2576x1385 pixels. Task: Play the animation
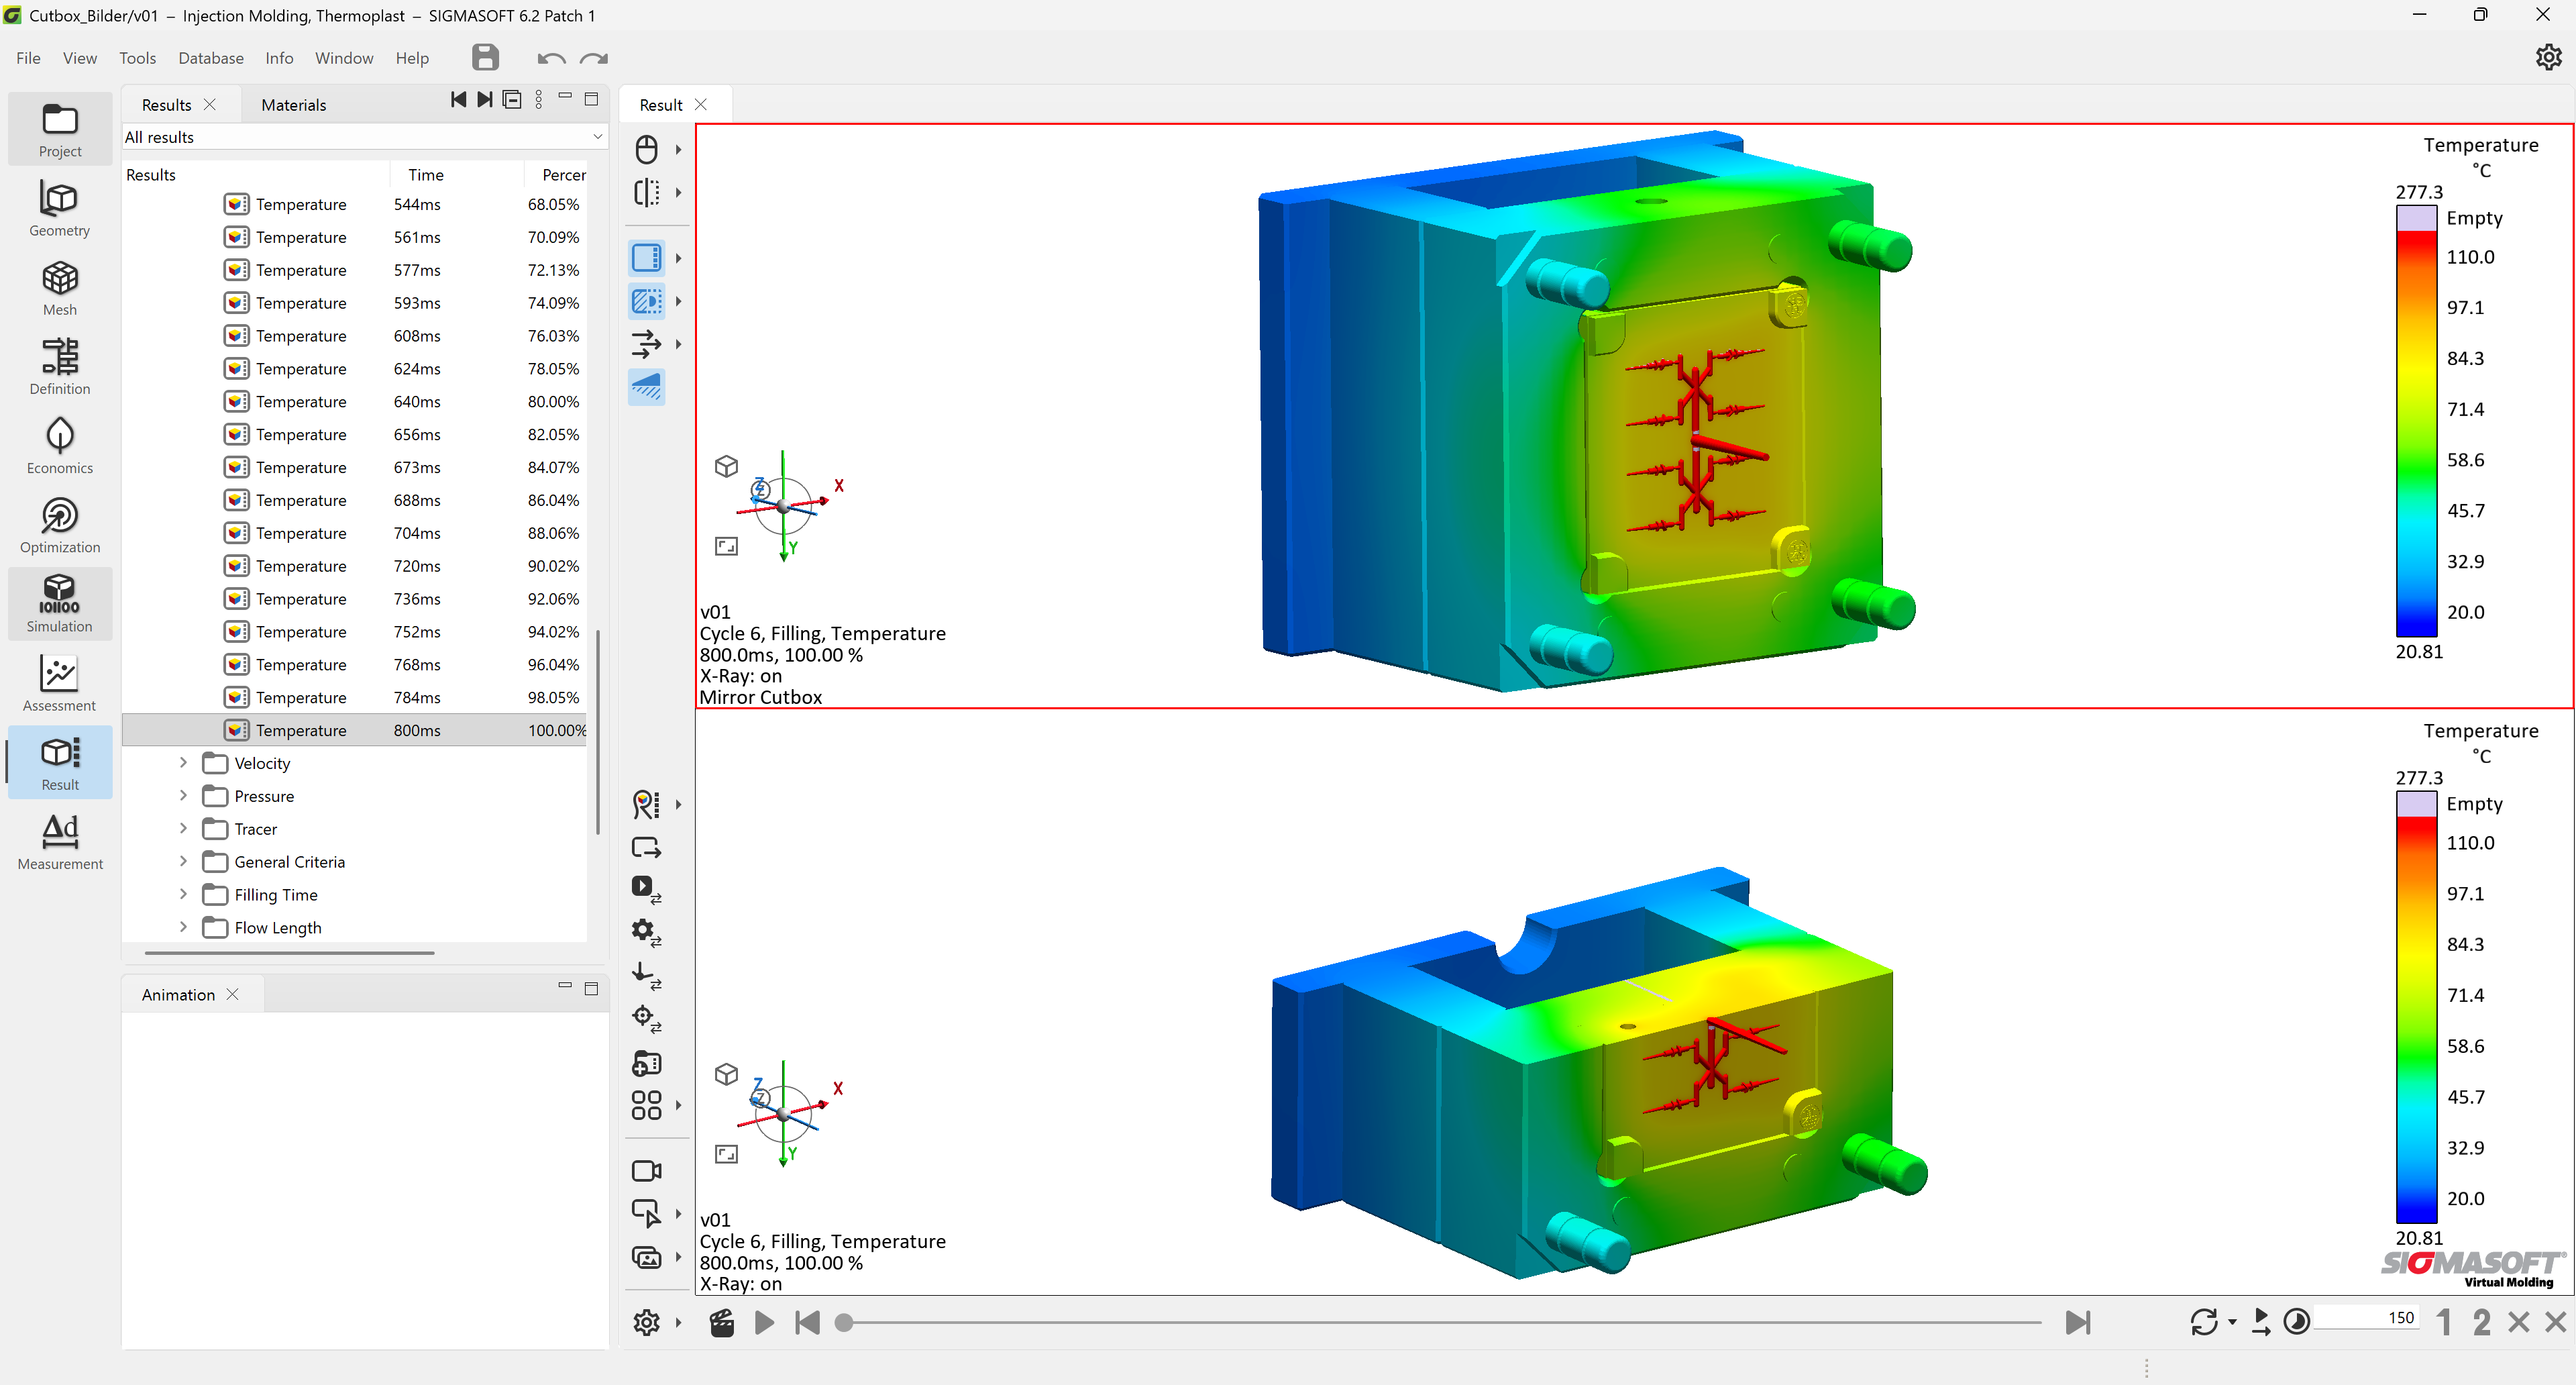[764, 1323]
